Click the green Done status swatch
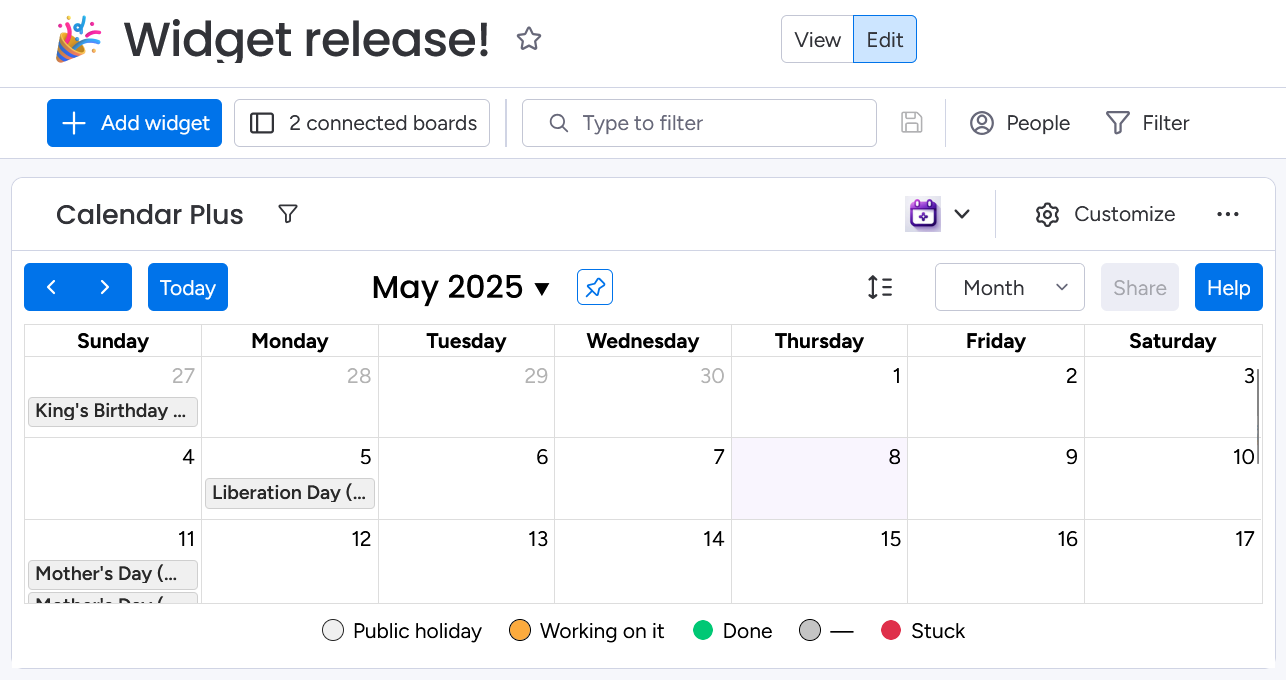1286x680 pixels. pos(703,631)
